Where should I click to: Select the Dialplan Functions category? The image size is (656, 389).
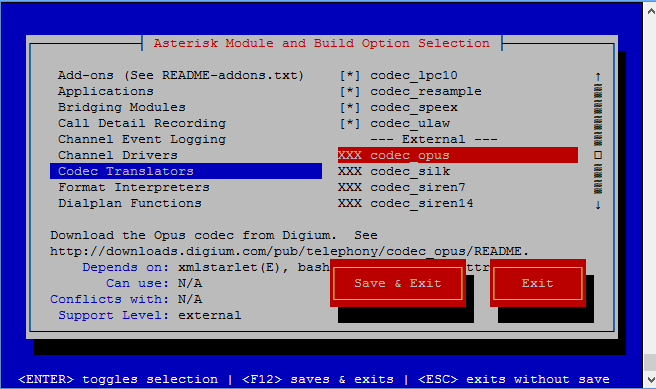[130, 203]
